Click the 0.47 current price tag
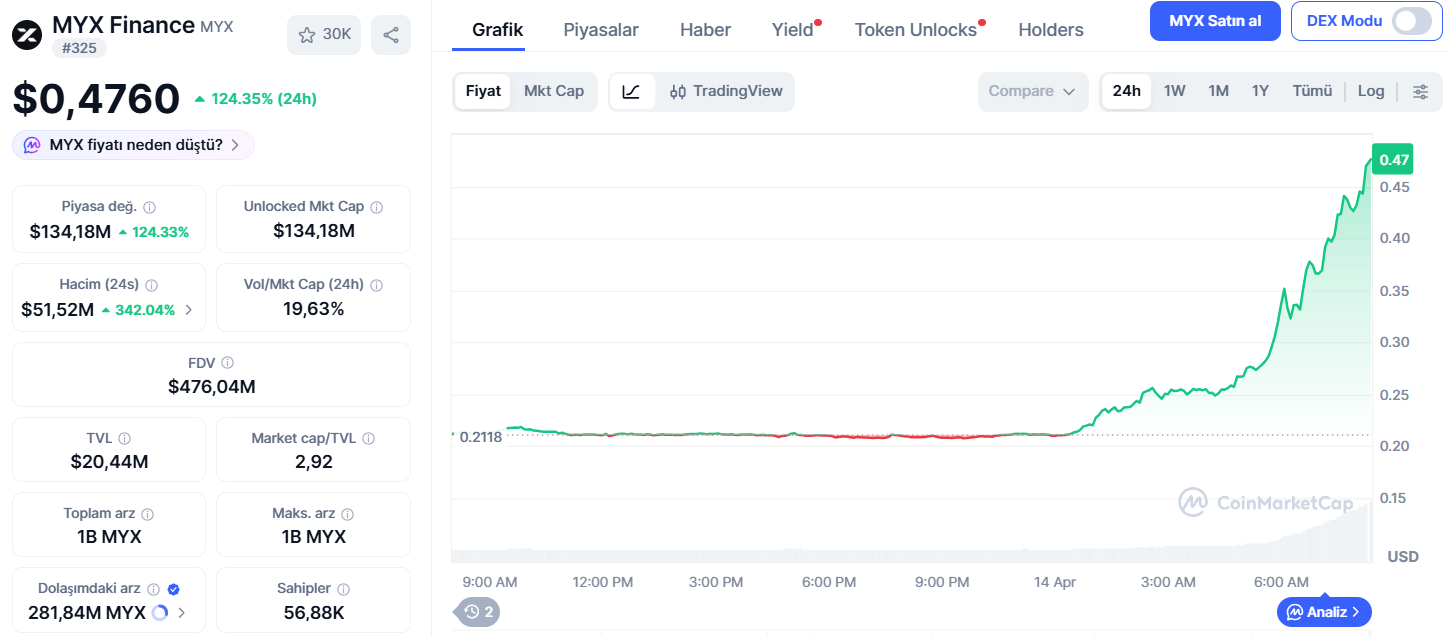1448x636 pixels. (1393, 160)
